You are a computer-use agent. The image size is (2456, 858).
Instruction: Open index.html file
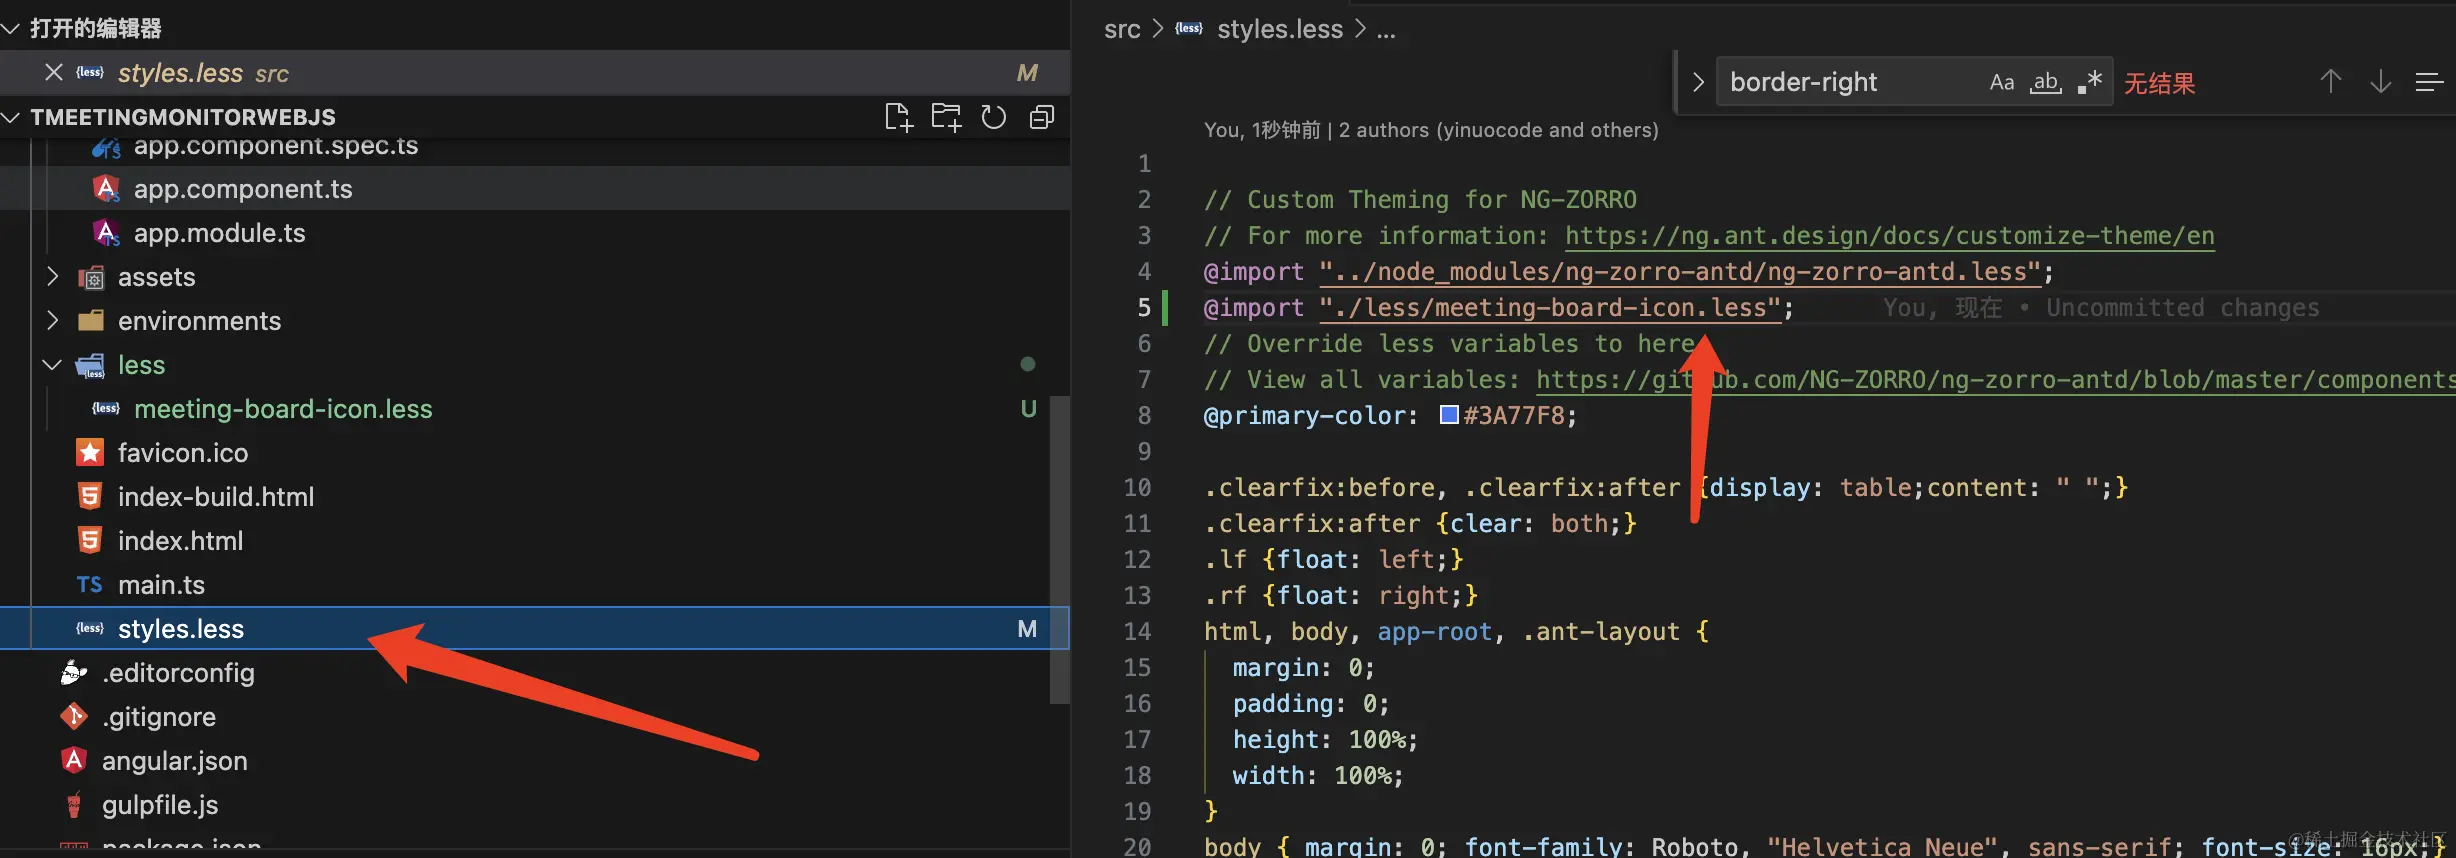pos(180,540)
